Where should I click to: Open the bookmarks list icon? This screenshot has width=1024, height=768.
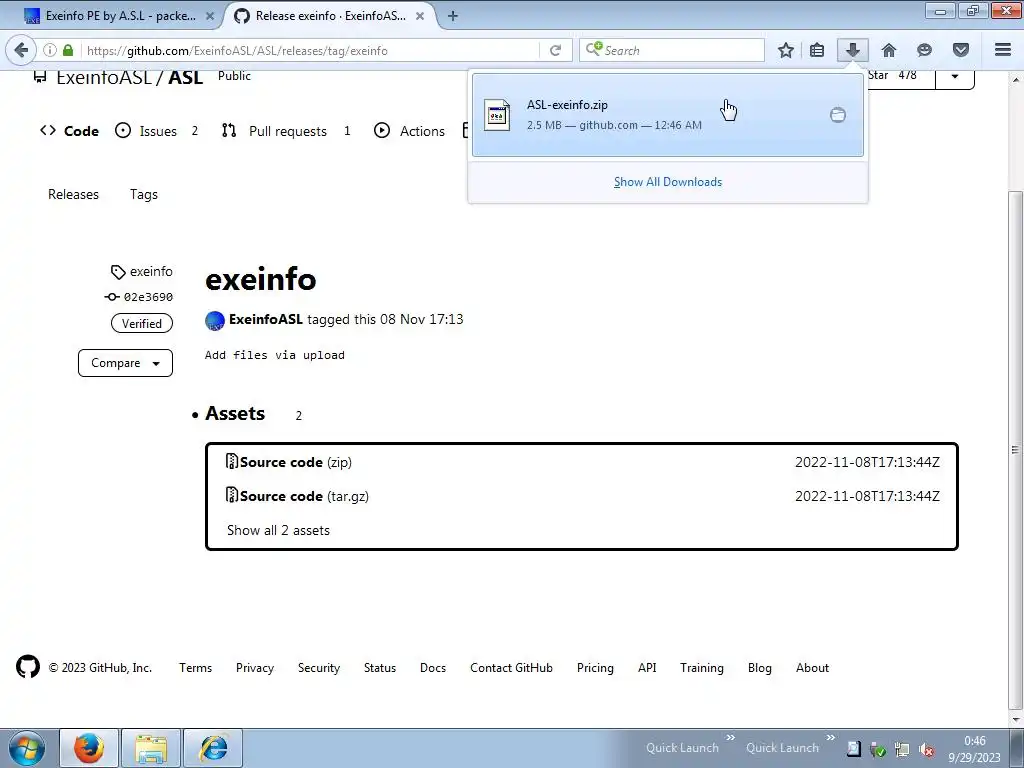[x=817, y=50]
